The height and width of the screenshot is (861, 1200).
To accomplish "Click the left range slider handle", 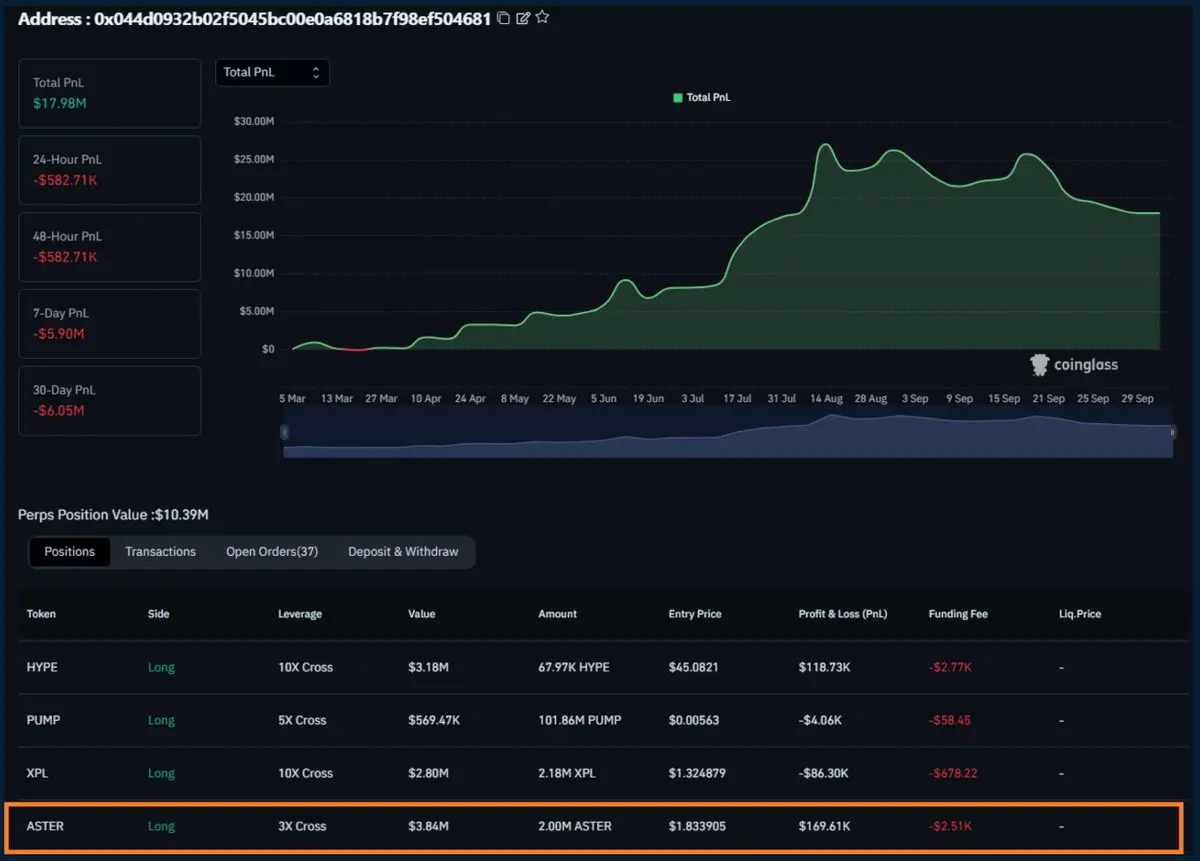I will pyautogui.click(x=285, y=432).
